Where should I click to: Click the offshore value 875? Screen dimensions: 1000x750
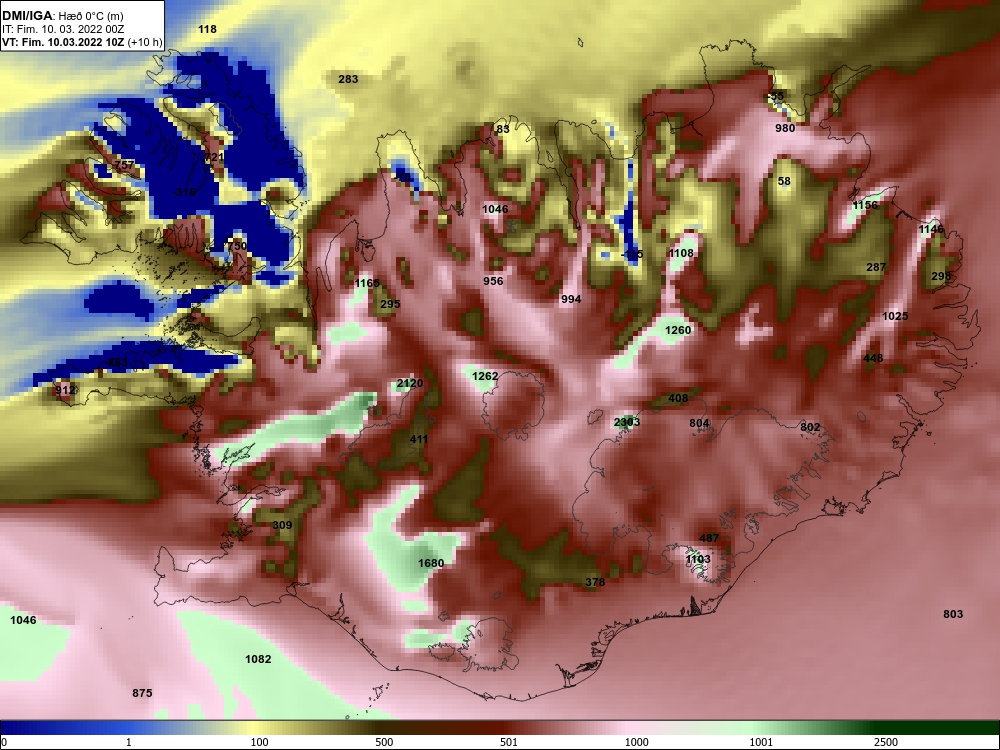coord(142,693)
